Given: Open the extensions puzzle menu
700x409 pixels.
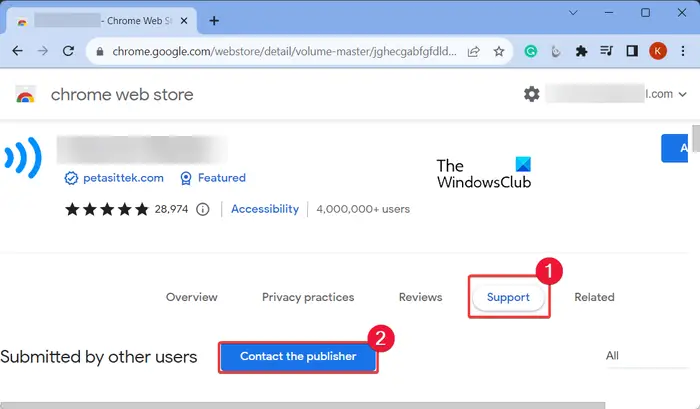Looking at the screenshot, I should (581, 51).
